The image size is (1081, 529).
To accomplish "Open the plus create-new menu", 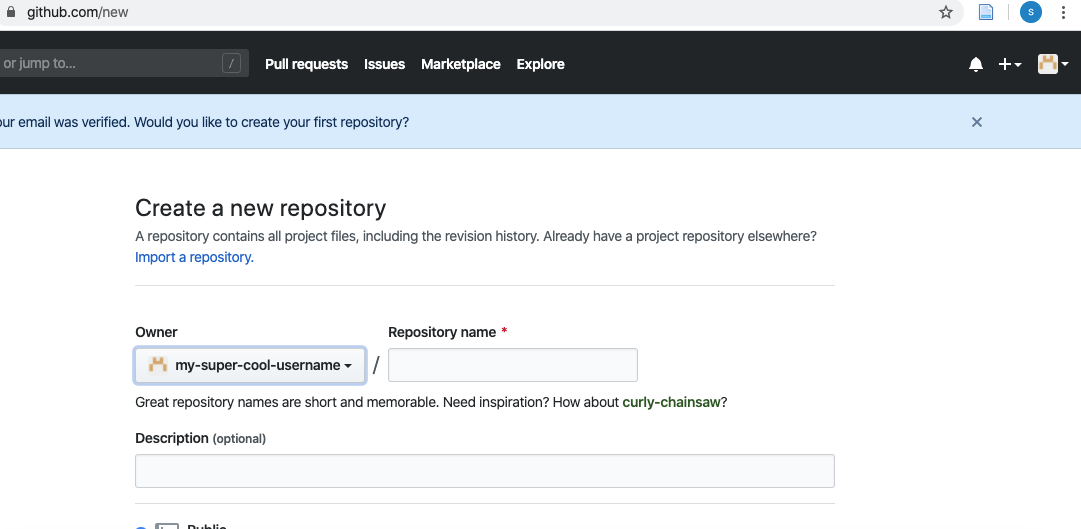I will pos(1010,64).
